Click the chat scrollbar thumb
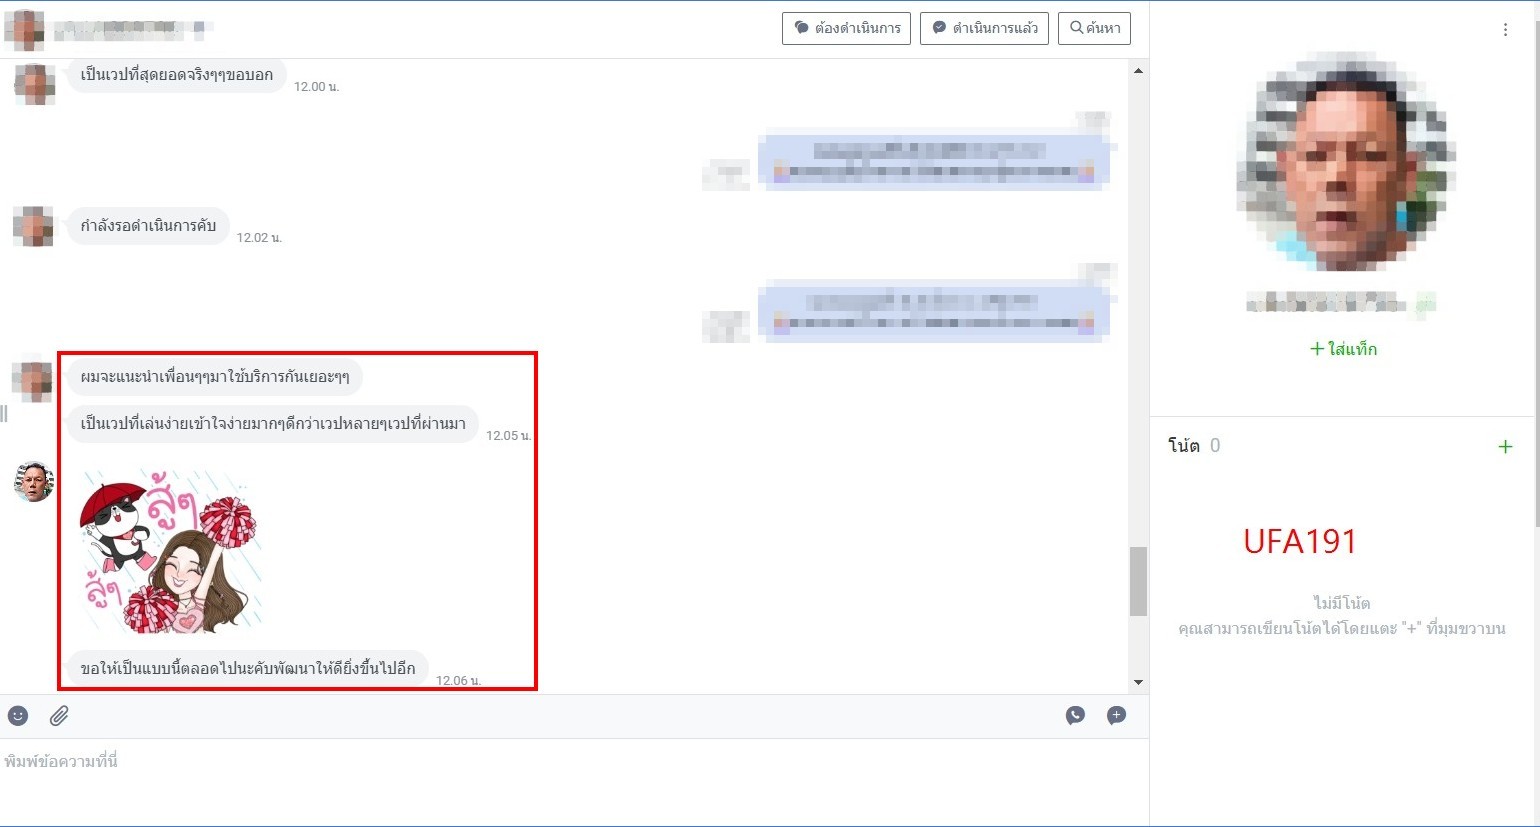Viewport: 1540px width, 827px height. click(x=1138, y=581)
